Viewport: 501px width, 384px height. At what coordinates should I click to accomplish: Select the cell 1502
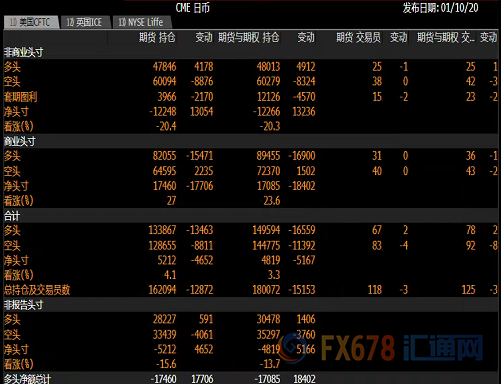click(306, 171)
